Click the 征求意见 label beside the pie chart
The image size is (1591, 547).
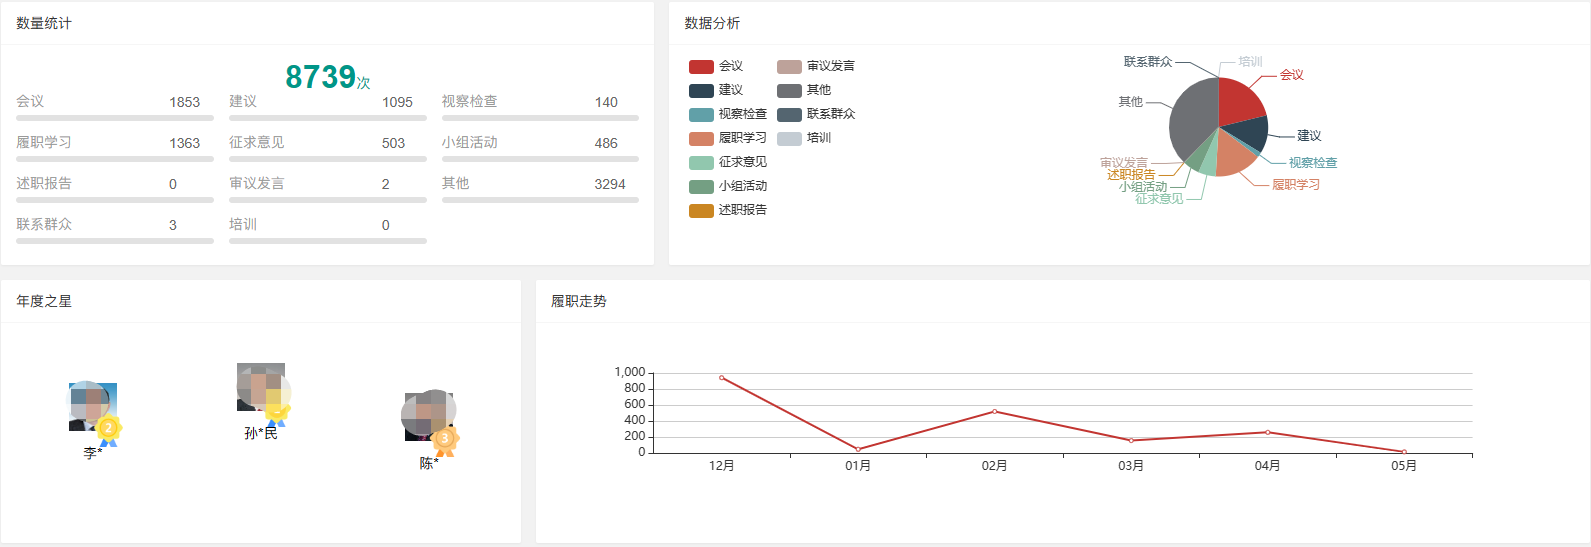pyautogui.click(x=1159, y=199)
